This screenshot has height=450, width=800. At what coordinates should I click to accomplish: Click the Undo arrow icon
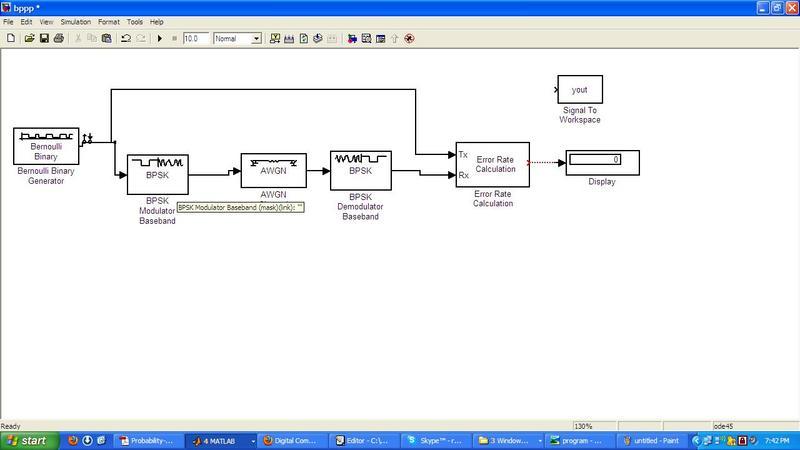[x=126, y=39]
